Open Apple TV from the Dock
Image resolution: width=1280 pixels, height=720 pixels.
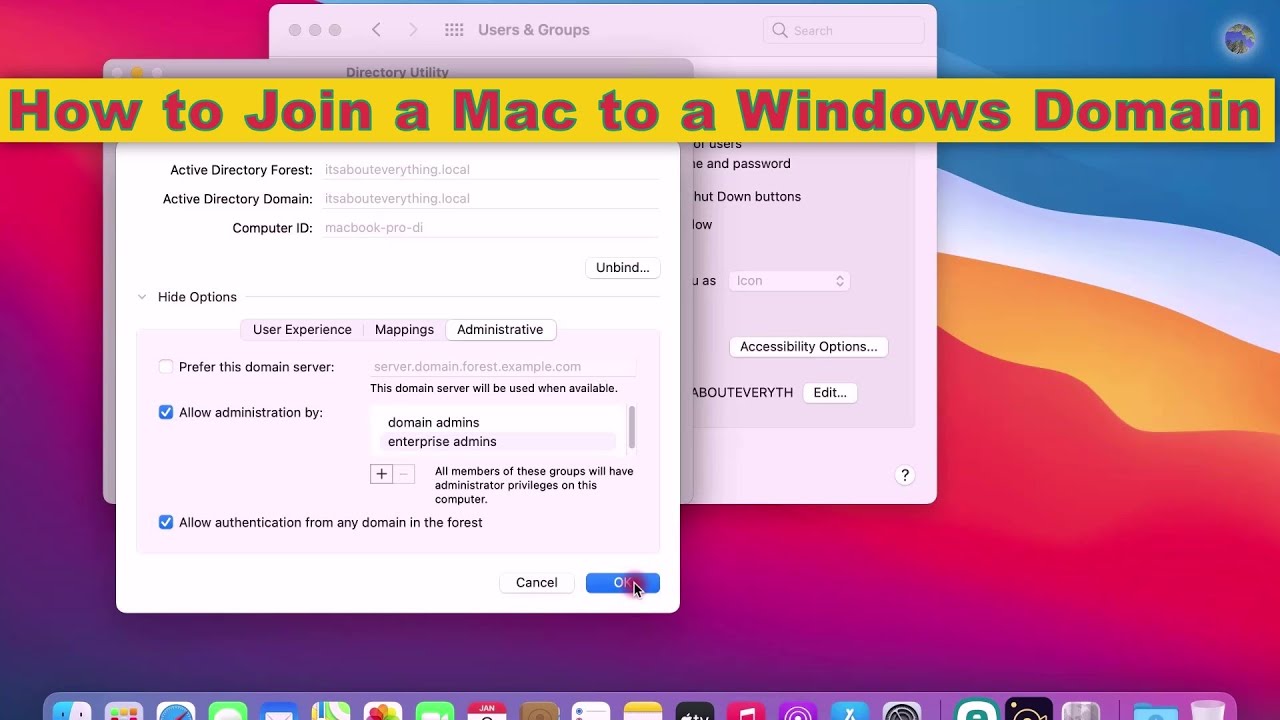(695, 712)
